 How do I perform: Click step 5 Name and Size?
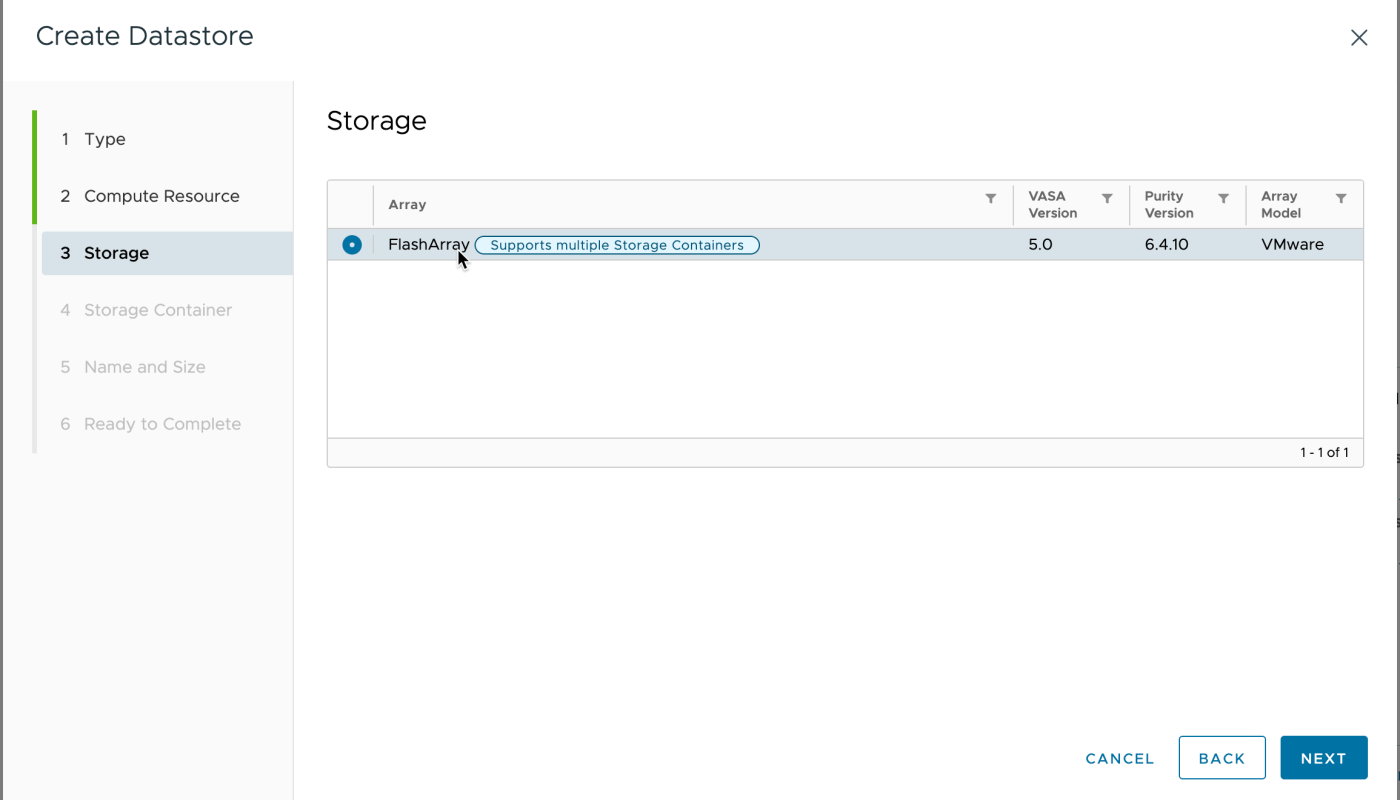[144, 367]
